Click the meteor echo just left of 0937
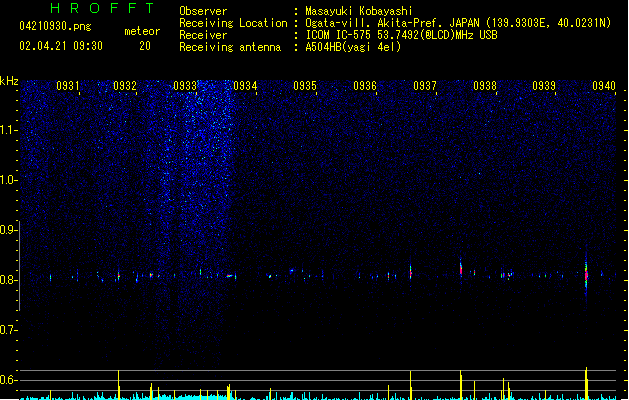629x400 pixels. (x=410, y=272)
